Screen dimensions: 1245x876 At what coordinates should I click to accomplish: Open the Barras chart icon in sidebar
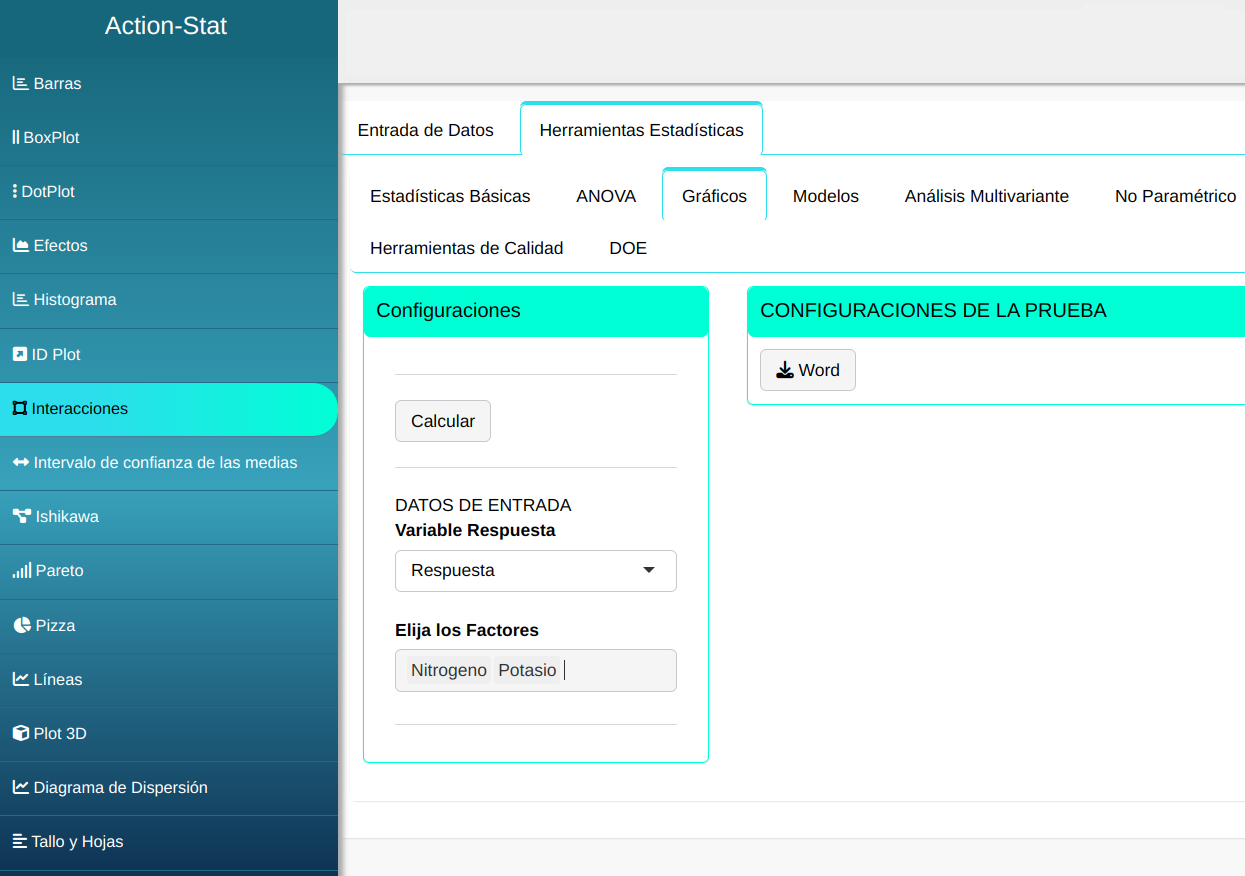20,84
